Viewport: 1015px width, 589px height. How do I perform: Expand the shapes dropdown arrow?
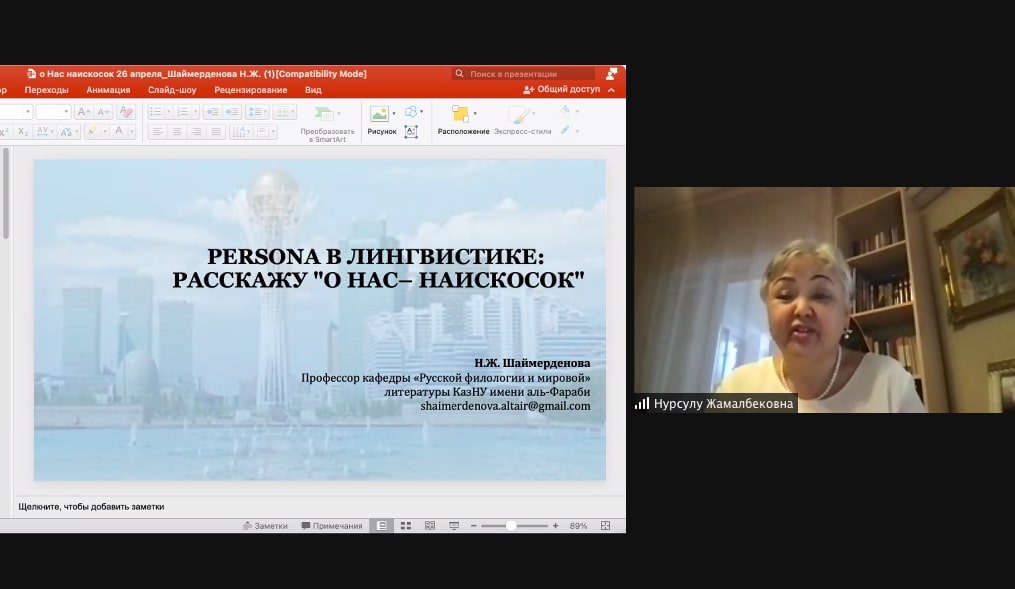pyautogui.click(x=422, y=112)
